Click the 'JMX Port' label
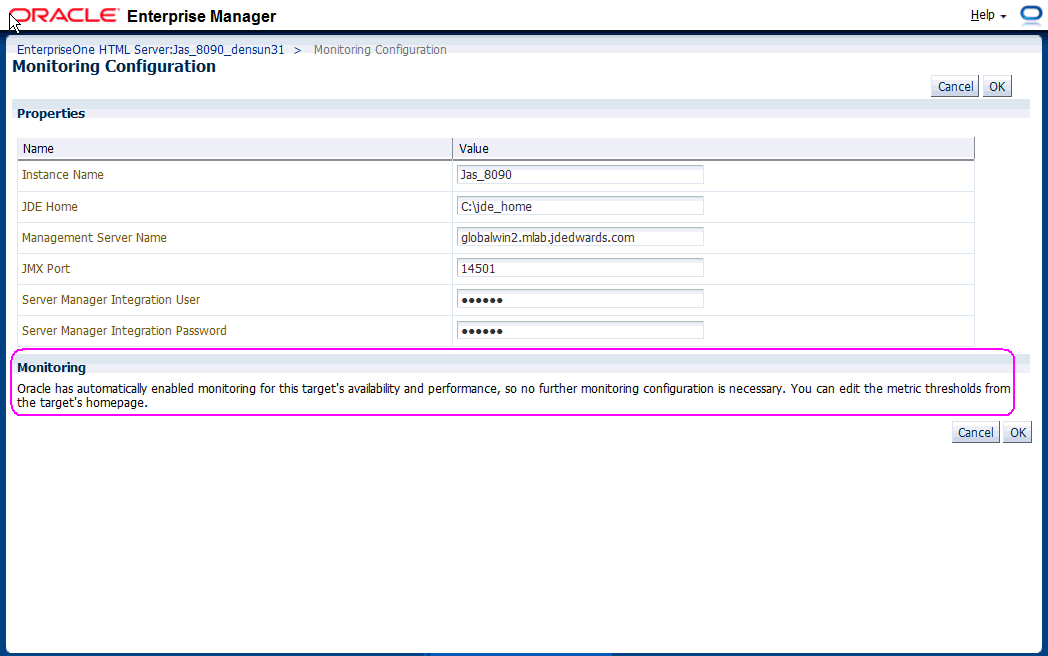This screenshot has height=656, width=1048. click(45, 269)
